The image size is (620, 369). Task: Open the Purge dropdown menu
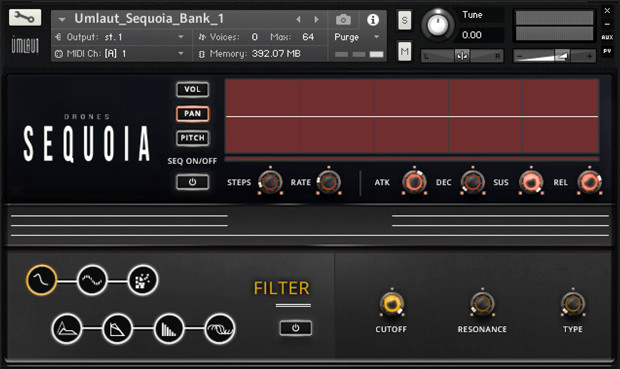tap(376, 37)
